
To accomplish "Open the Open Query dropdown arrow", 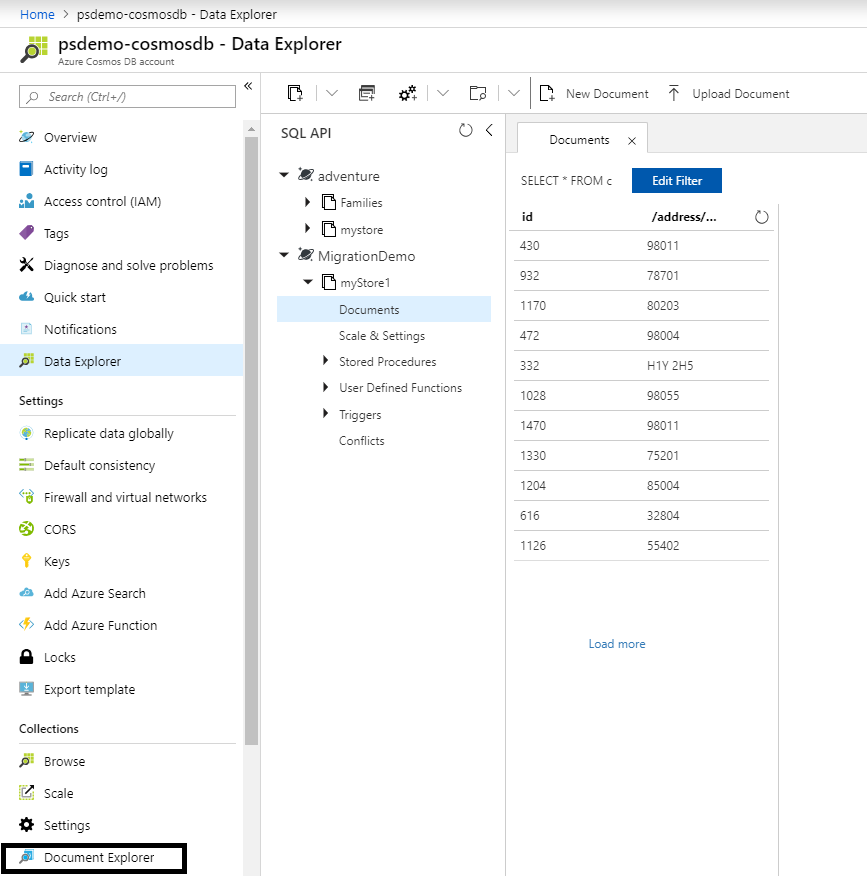I will 514,93.
